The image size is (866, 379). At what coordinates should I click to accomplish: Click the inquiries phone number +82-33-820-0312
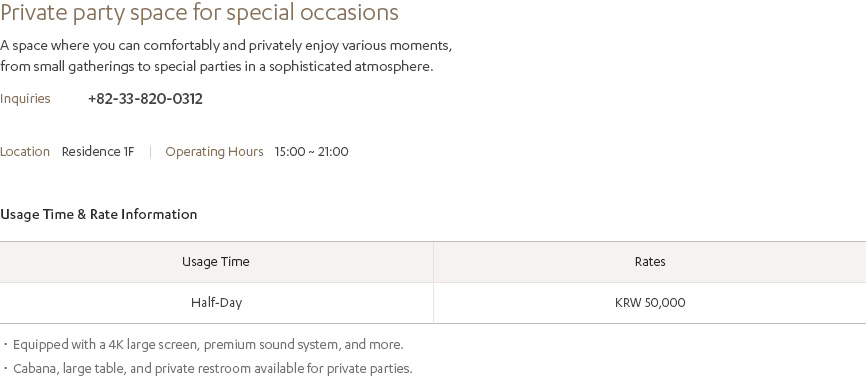coord(145,99)
